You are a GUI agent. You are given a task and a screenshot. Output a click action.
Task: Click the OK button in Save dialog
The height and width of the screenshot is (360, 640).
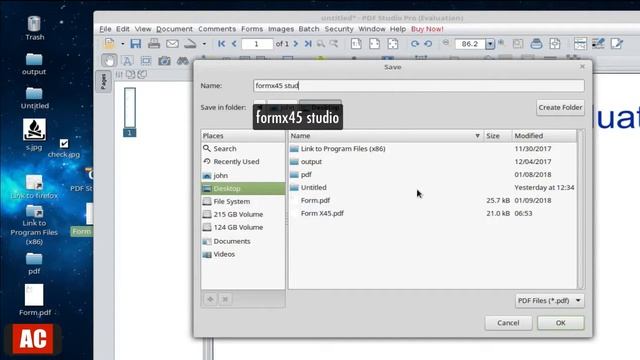[x=560, y=323]
